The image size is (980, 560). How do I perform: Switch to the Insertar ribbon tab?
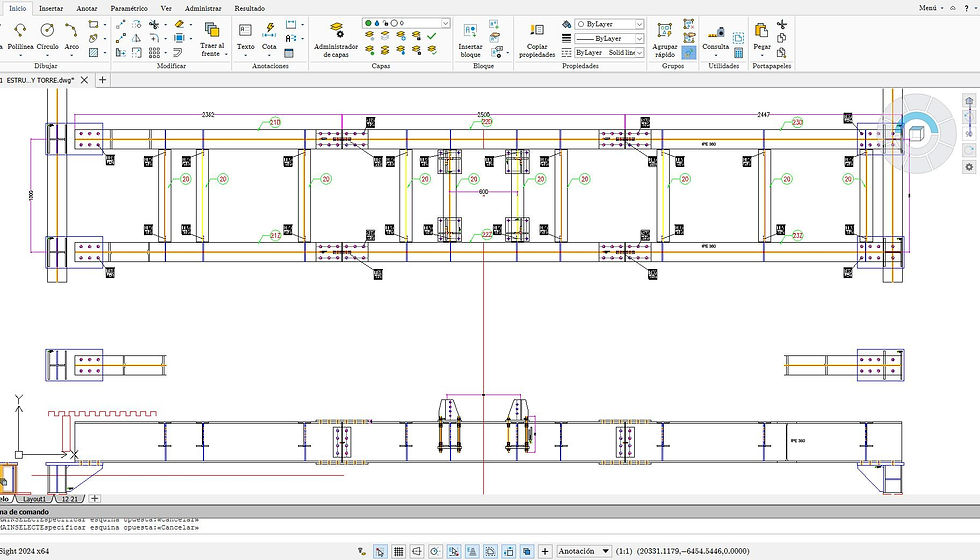point(51,9)
